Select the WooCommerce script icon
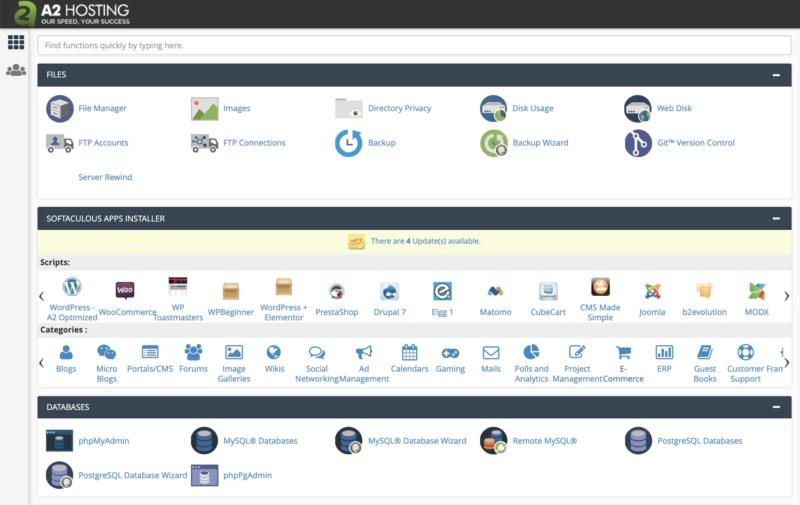The width and height of the screenshot is (800, 505). [125, 290]
